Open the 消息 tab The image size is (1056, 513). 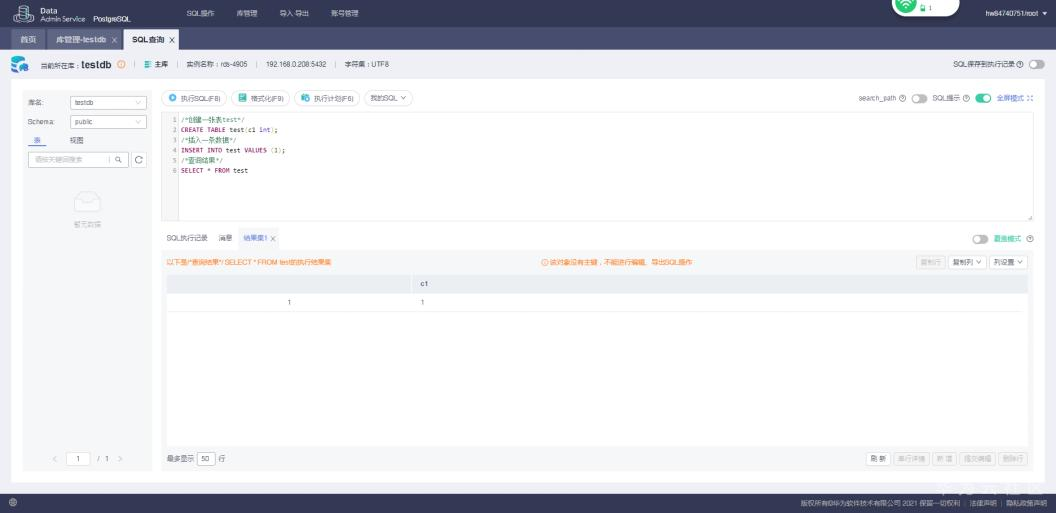click(x=225, y=238)
